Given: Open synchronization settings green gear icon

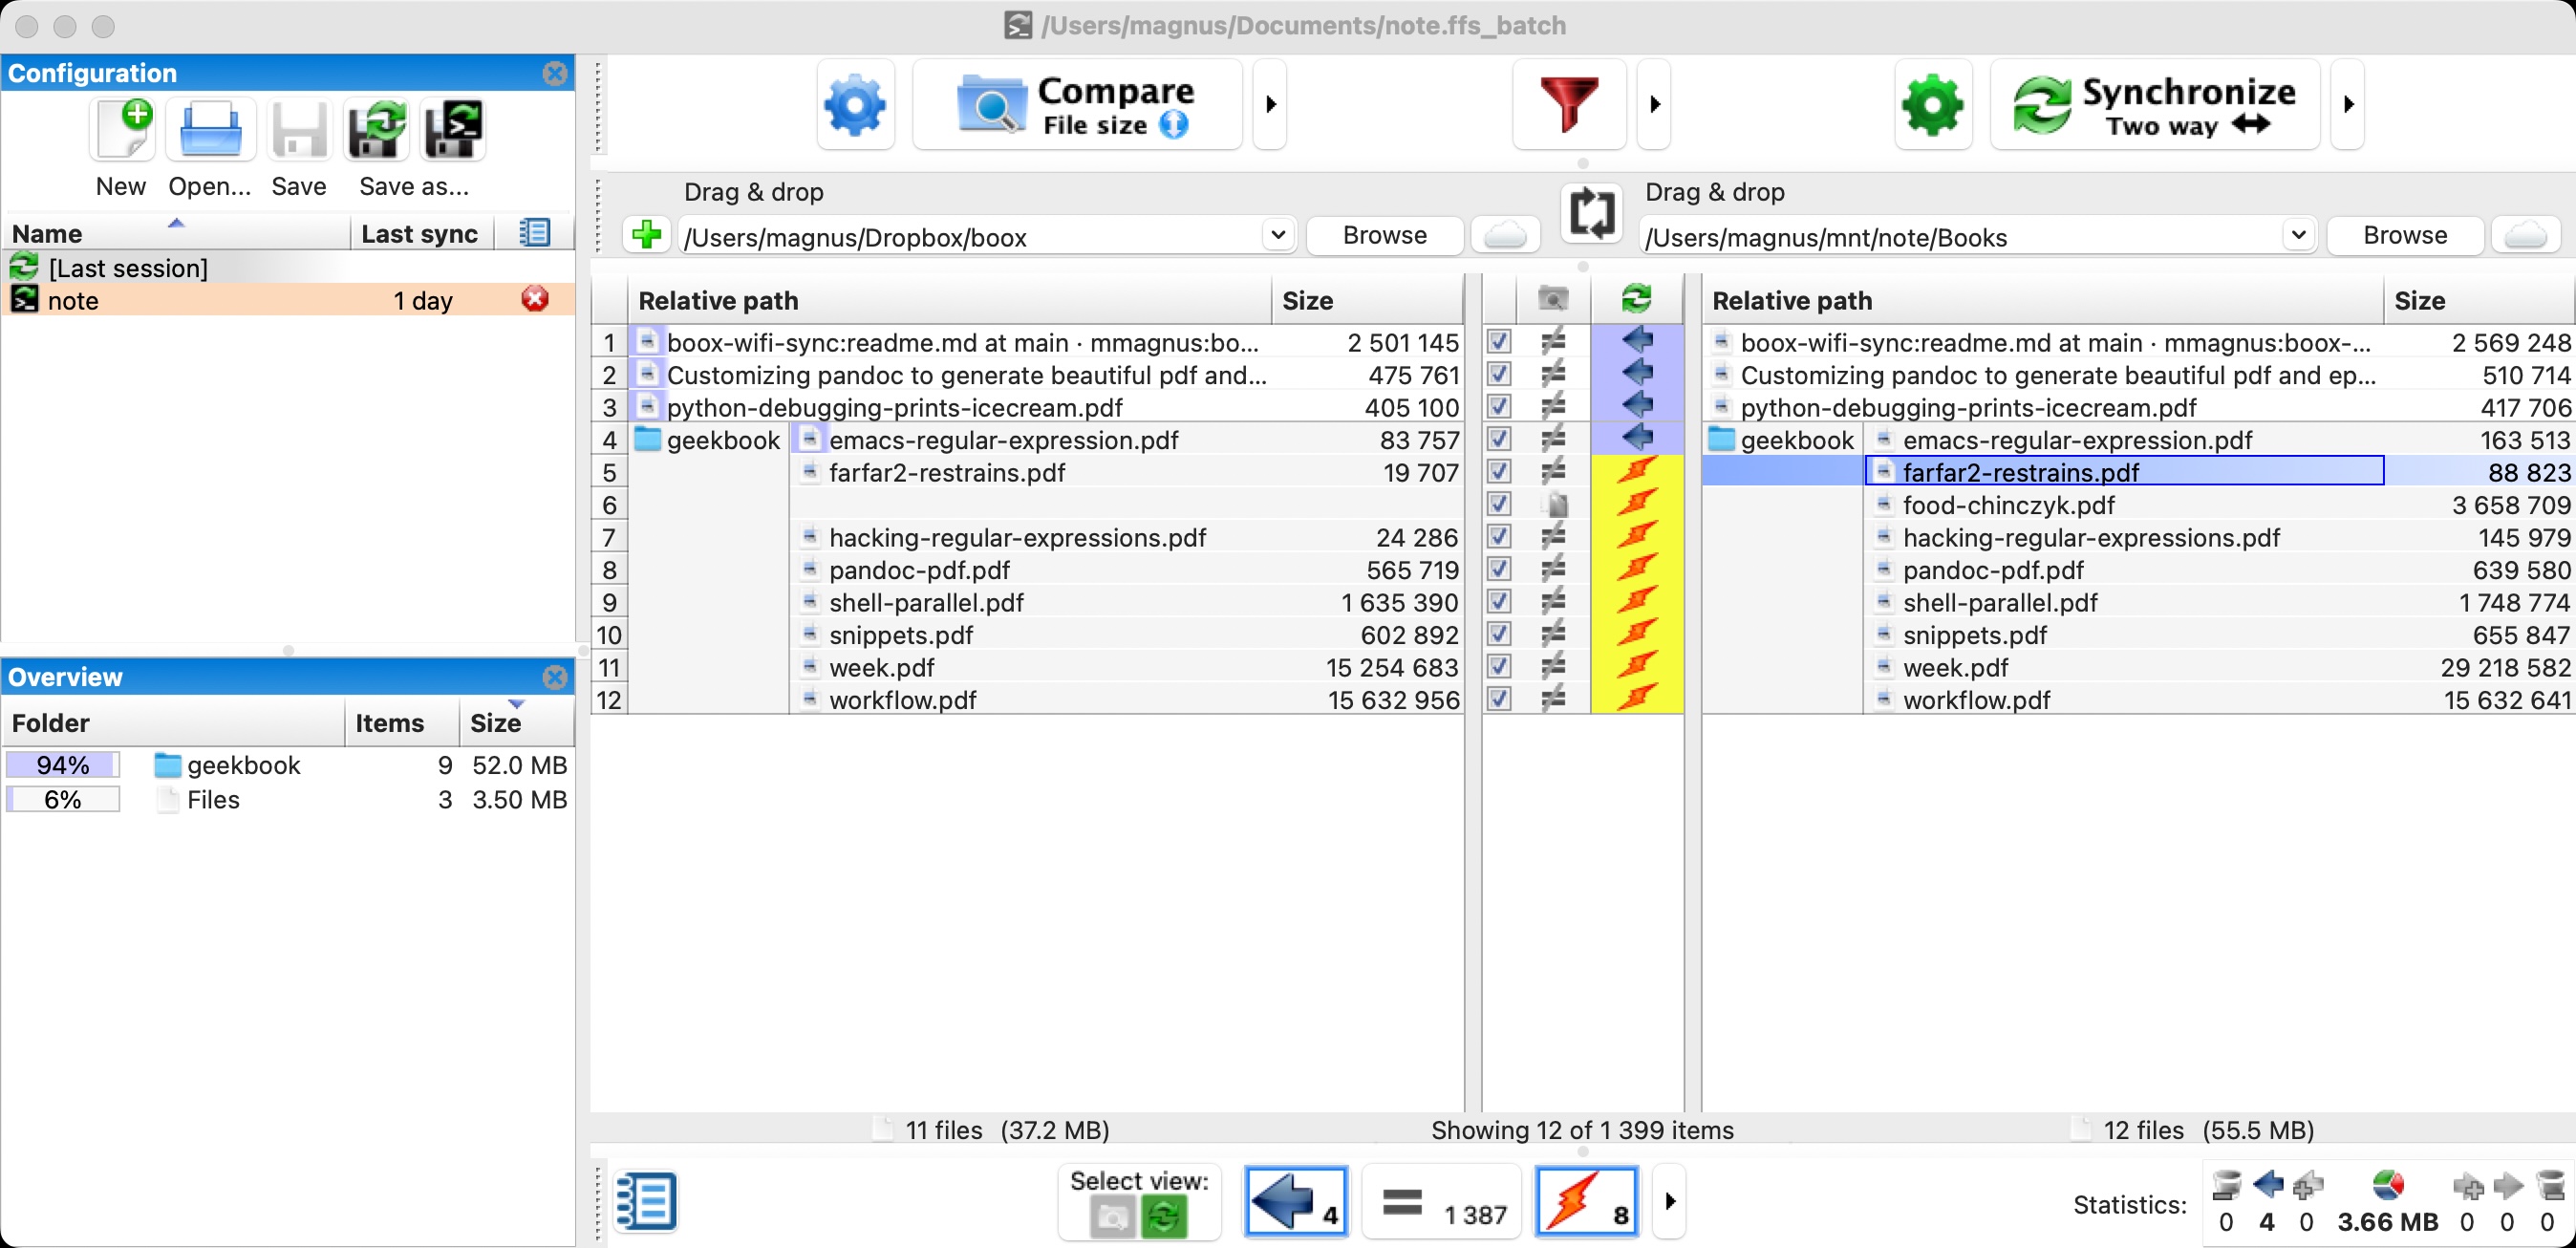Looking at the screenshot, I should point(1932,104).
